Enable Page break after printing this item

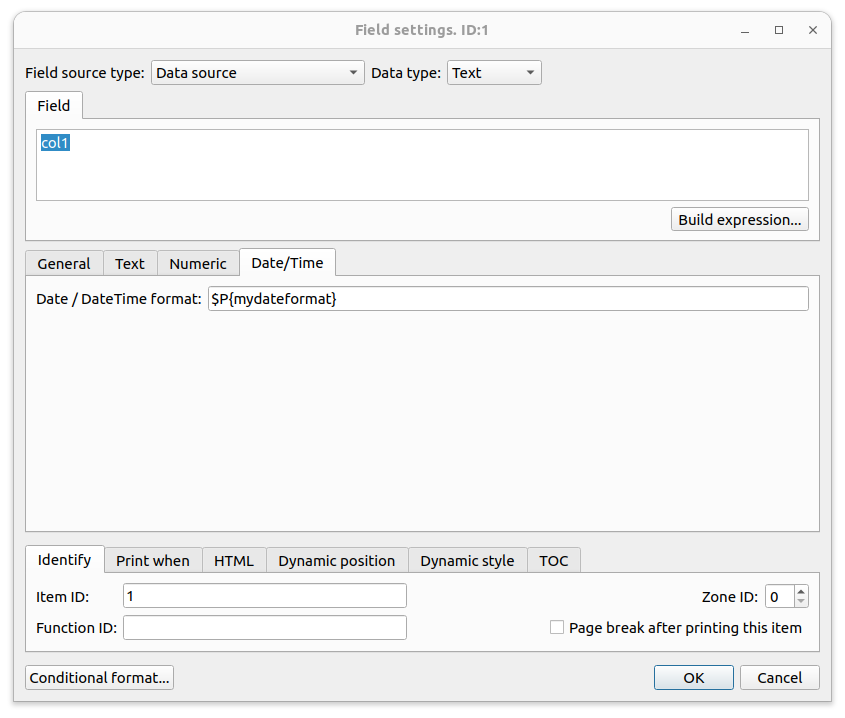pos(557,627)
